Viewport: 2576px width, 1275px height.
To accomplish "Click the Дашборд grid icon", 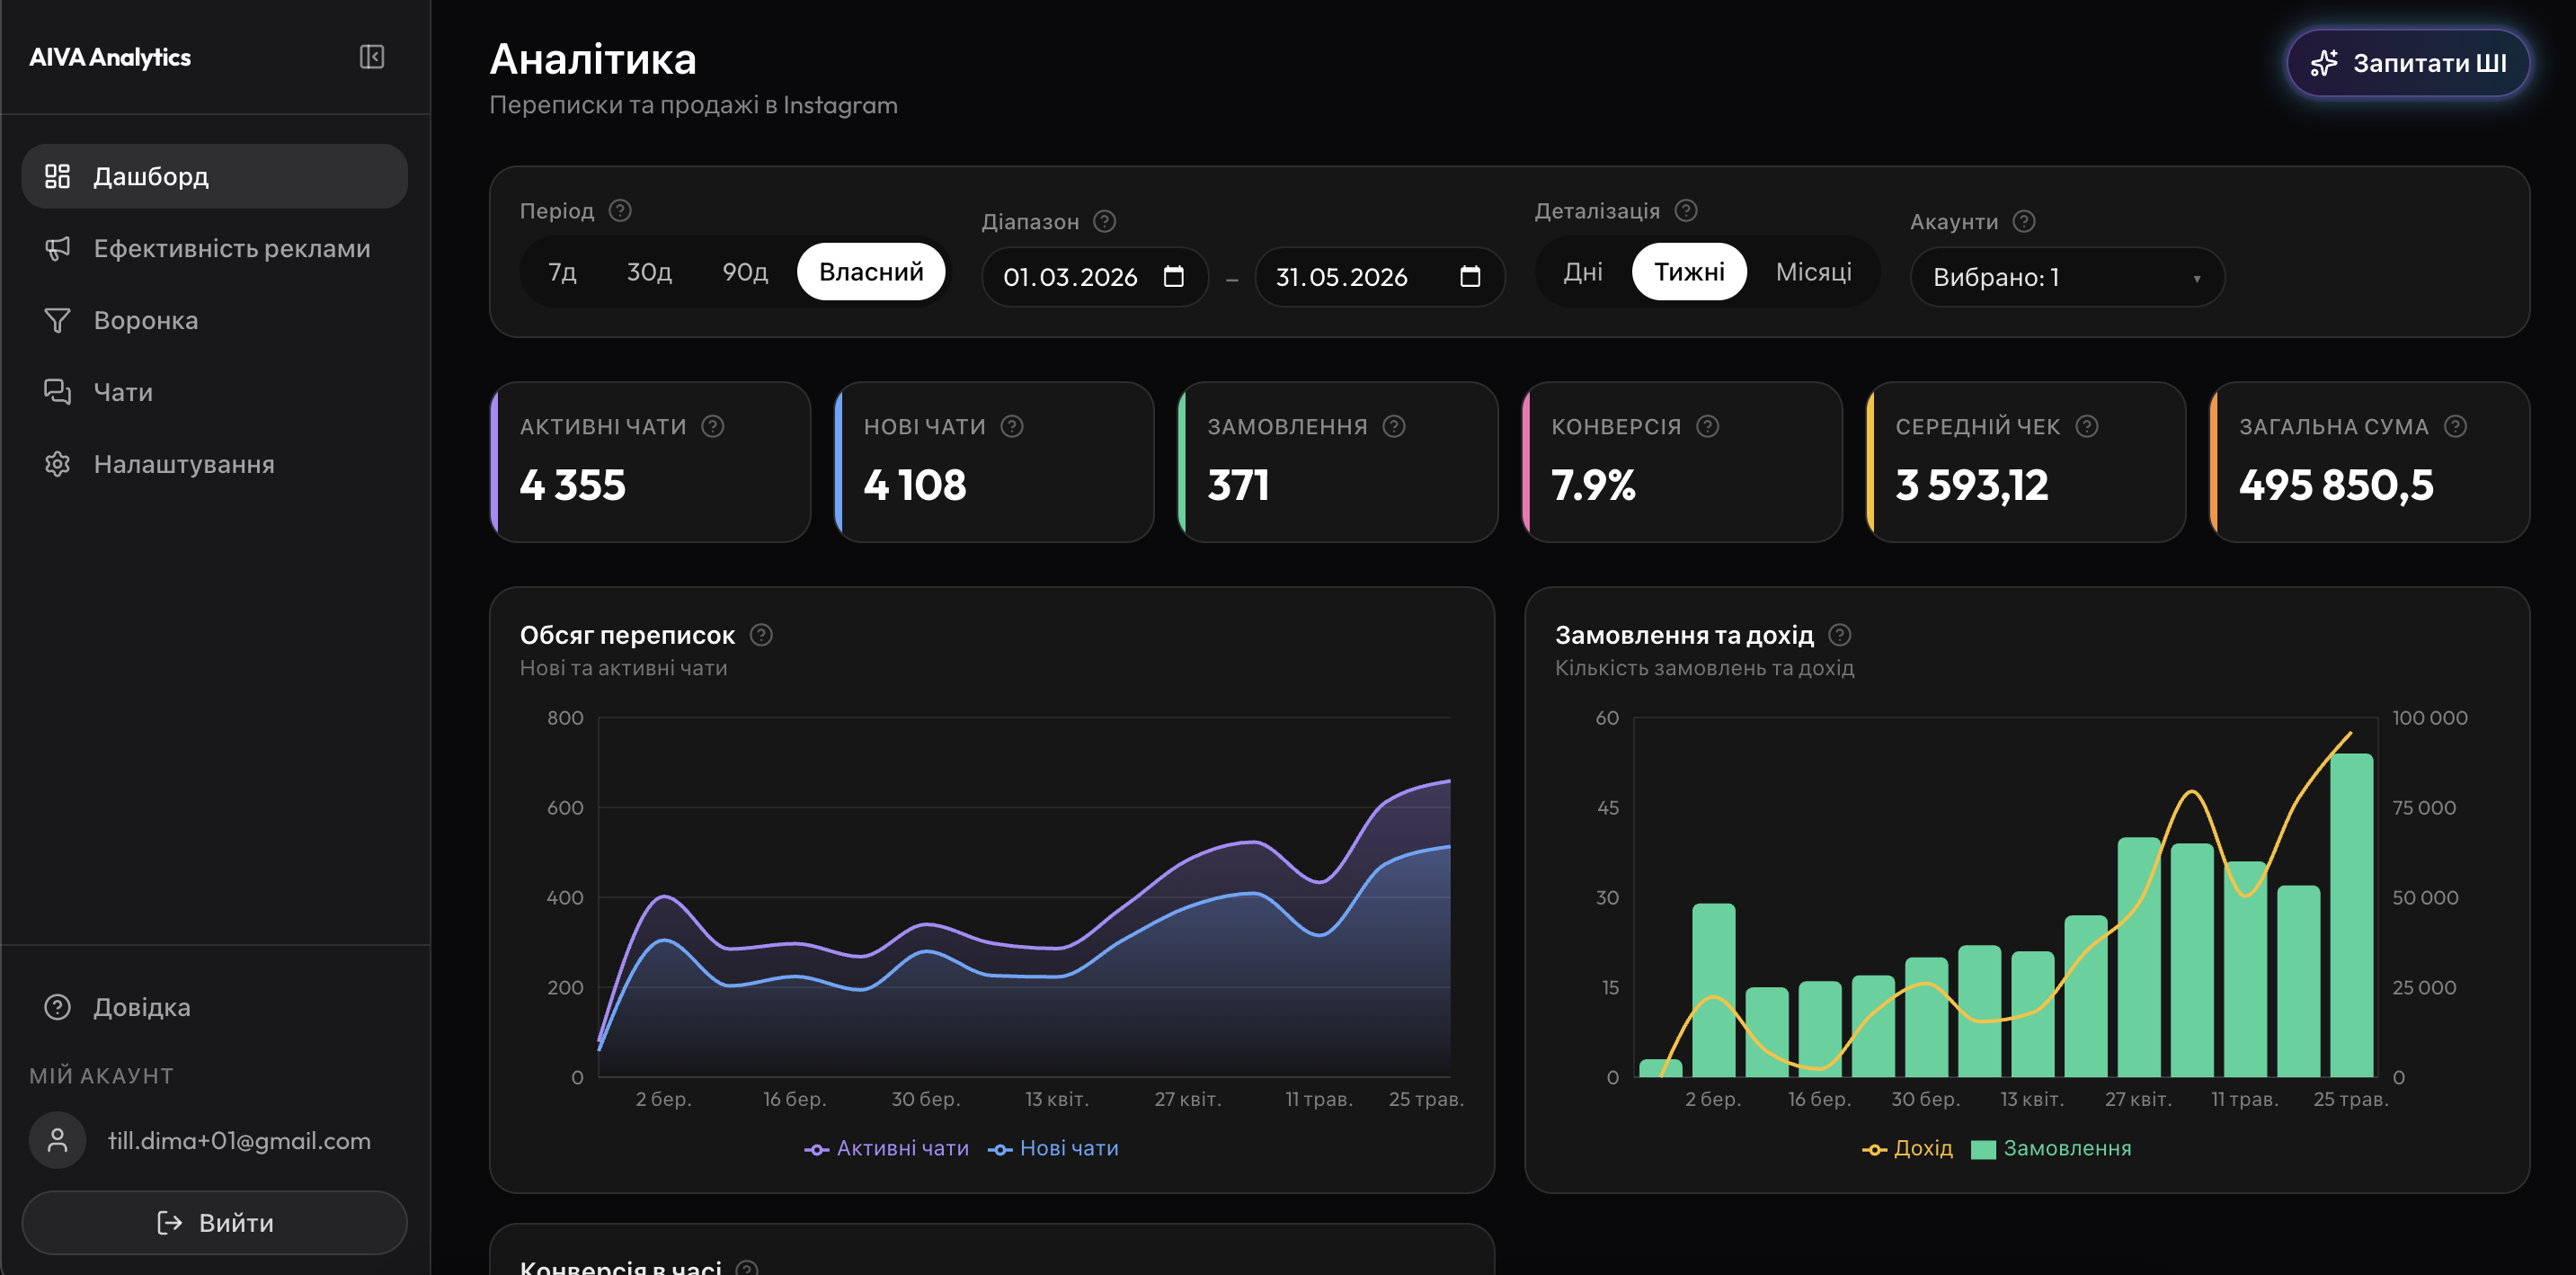I will point(57,176).
